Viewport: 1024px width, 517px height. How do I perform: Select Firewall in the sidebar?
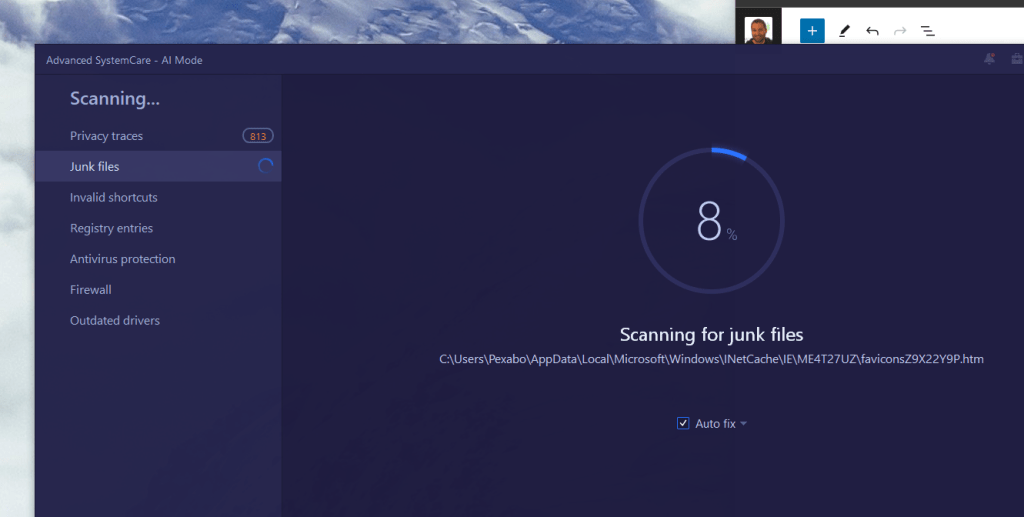pyautogui.click(x=158, y=289)
